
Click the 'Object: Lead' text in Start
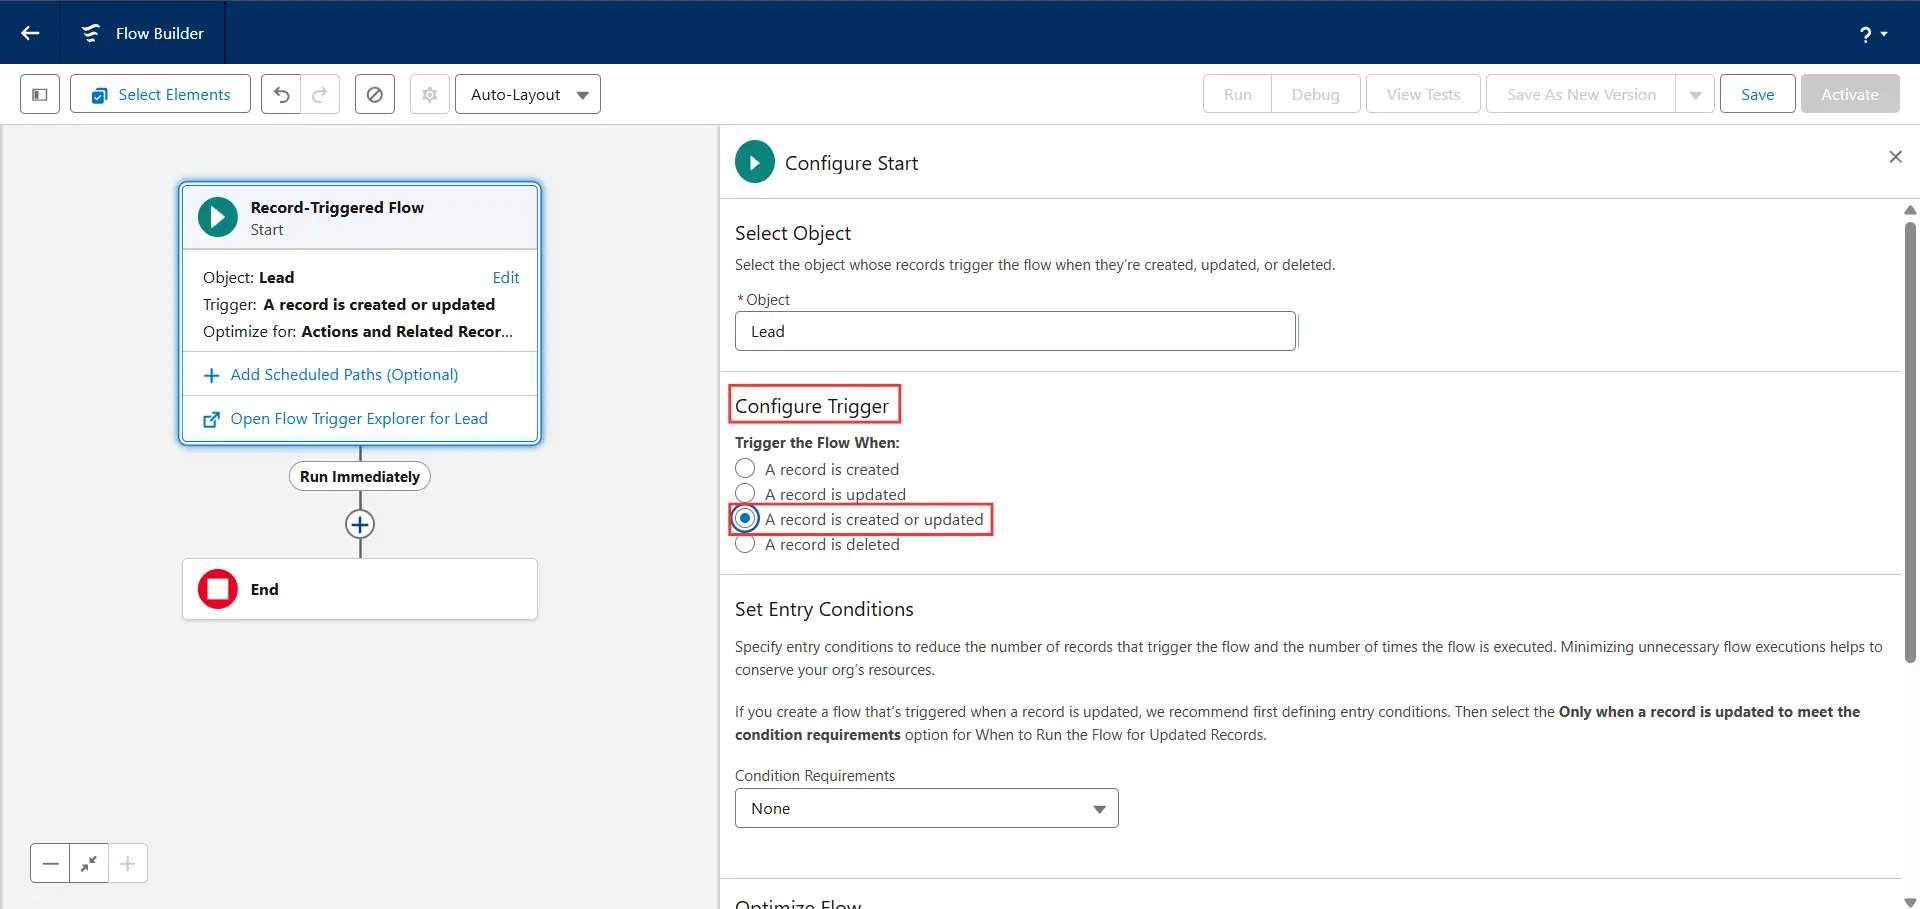(248, 277)
